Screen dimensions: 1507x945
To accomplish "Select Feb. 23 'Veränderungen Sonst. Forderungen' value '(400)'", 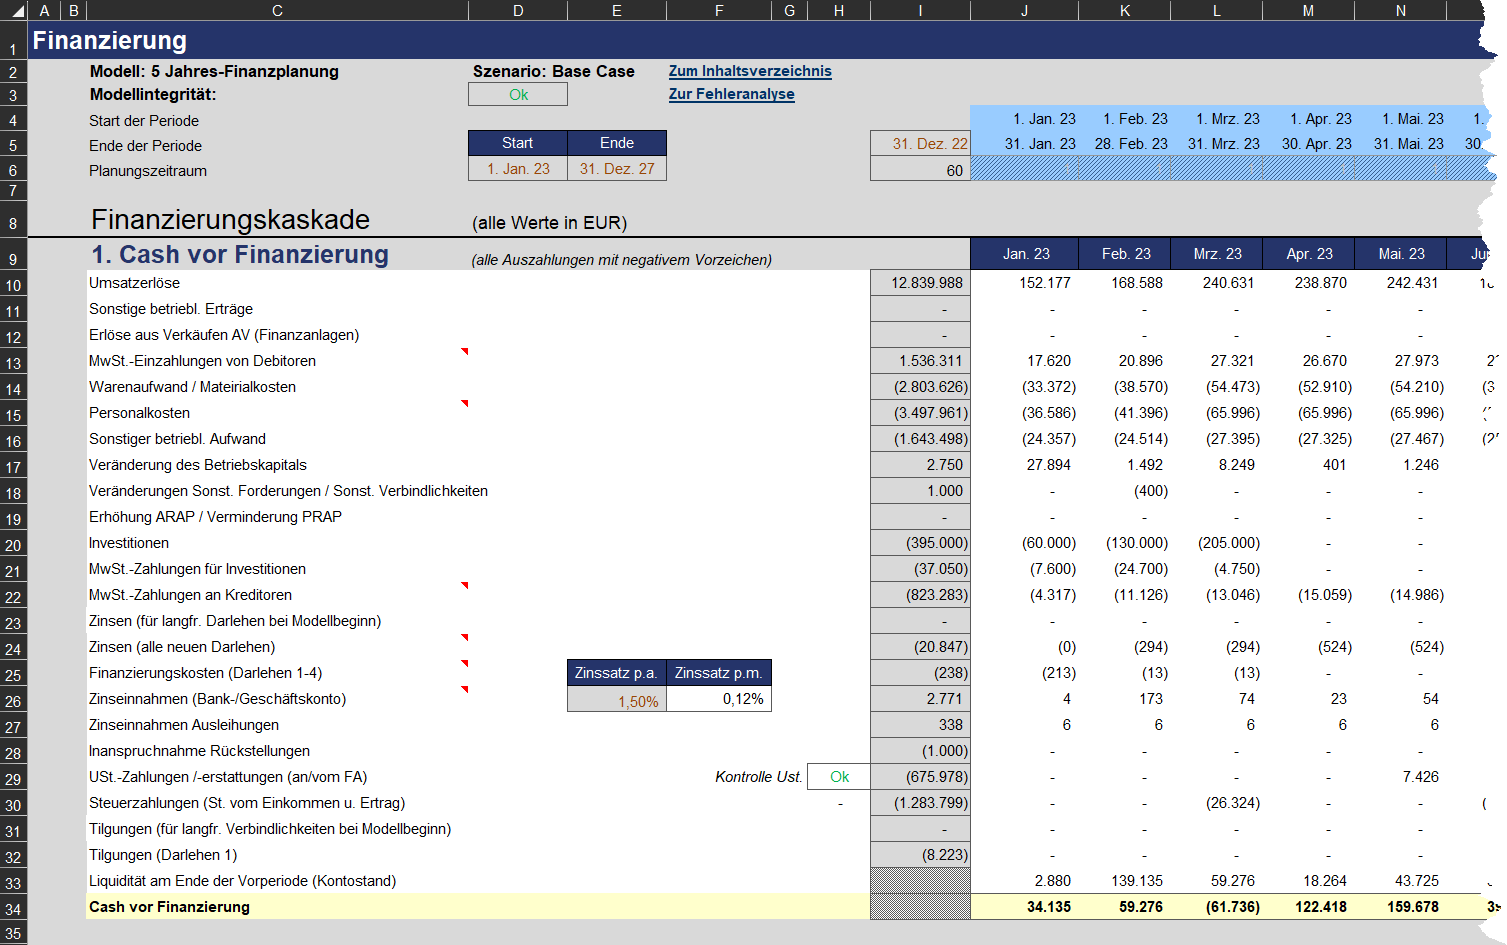I will click(x=1124, y=491).
